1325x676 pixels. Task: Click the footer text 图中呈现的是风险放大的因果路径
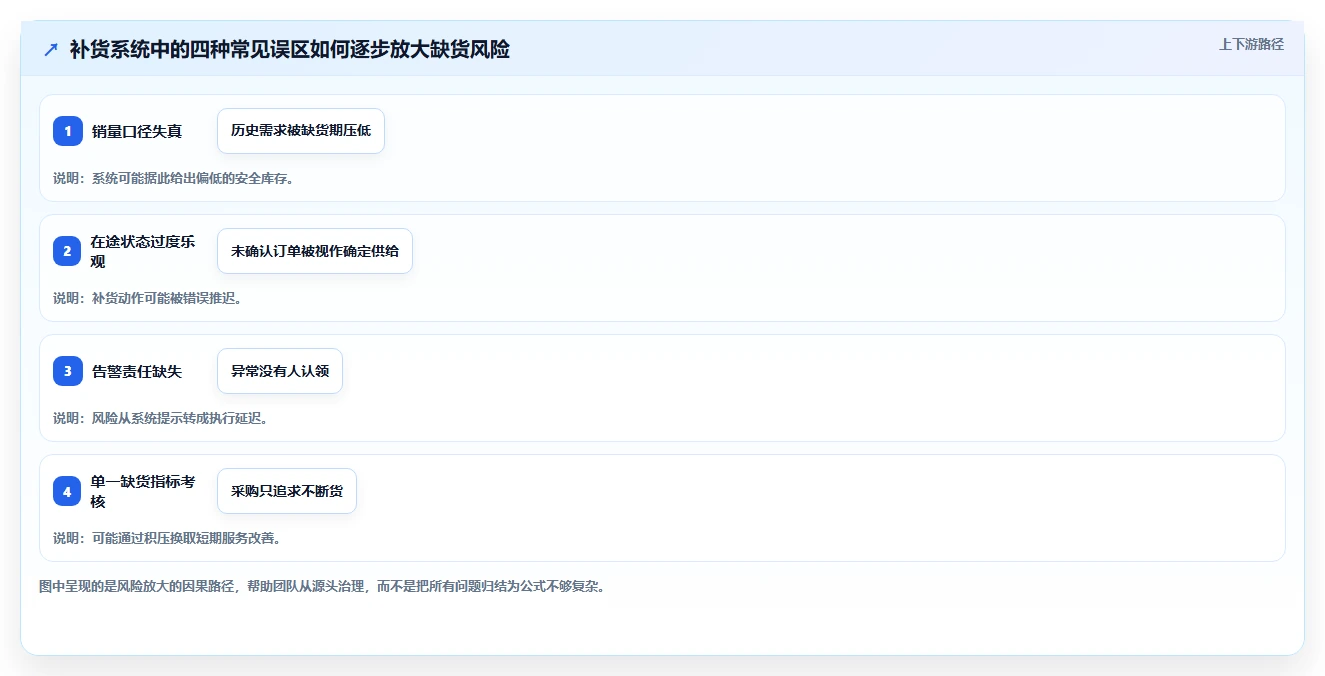pyautogui.click(x=136, y=586)
